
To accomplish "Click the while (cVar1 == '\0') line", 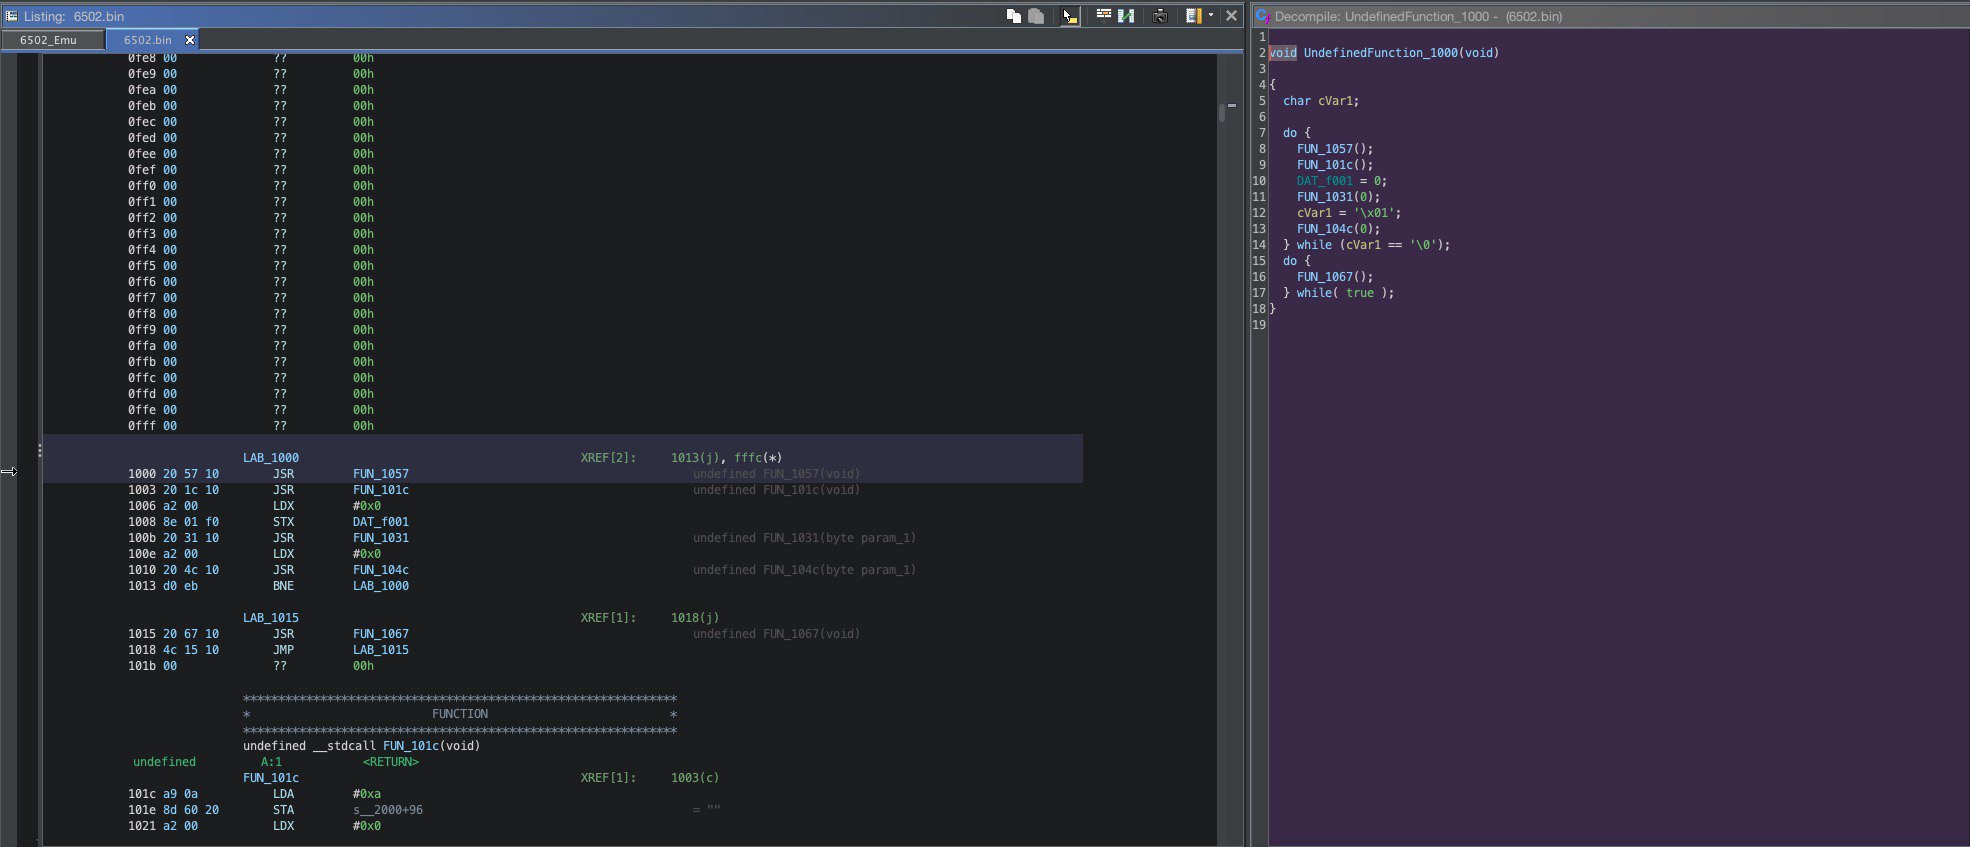I will pyautogui.click(x=1366, y=245).
